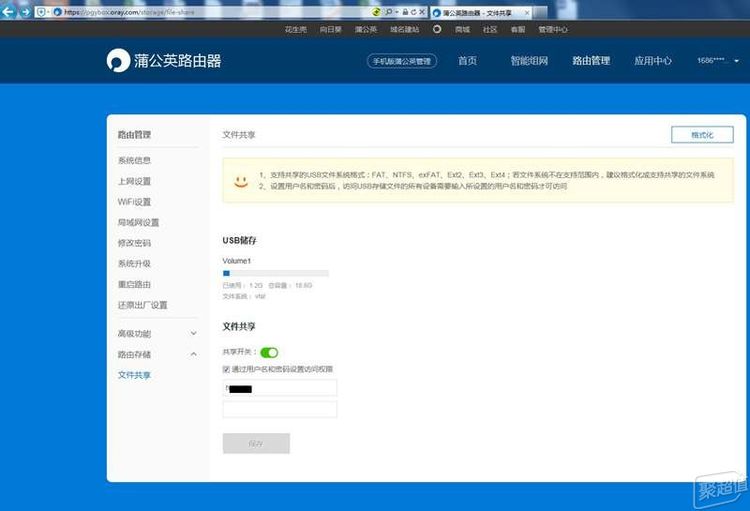Click the lock security icon
Screen dimensions: 750x511
pyautogui.click(x=405, y=12)
